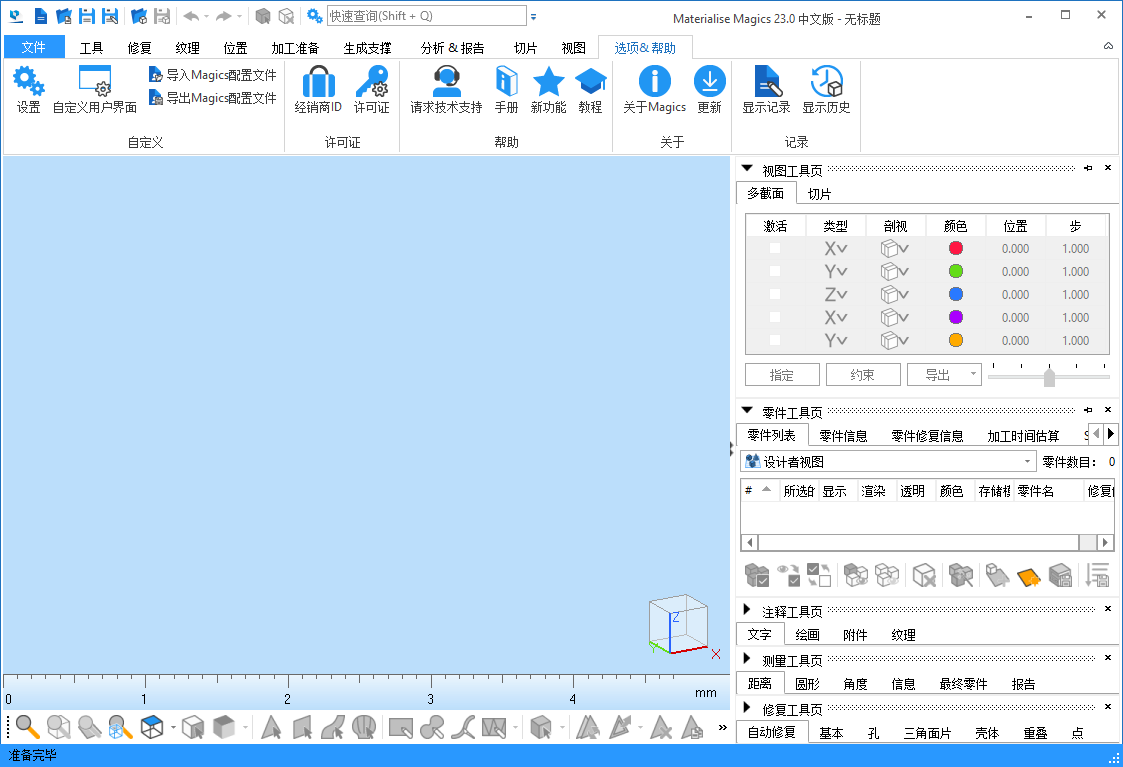
Task: Open the 加工时间估算 tab
Action: [x=1023, y=435]
